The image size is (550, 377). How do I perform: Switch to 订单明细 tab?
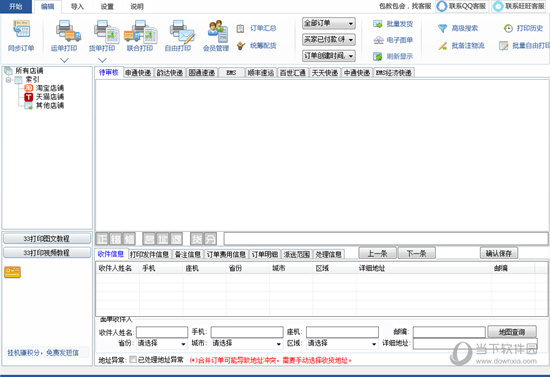point(265,255)
